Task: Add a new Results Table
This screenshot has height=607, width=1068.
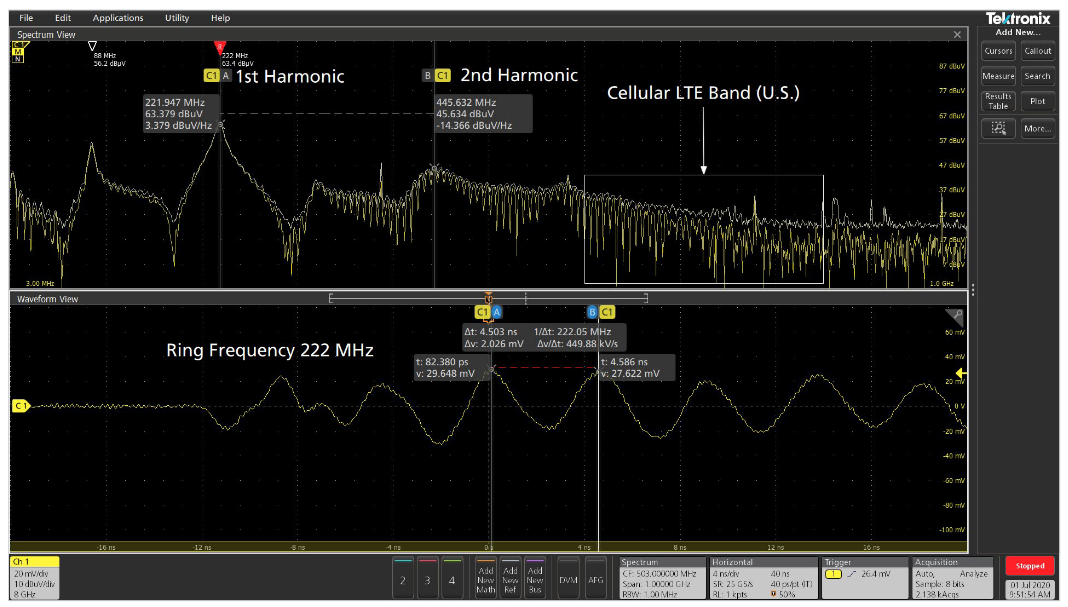Action: click(998, 101)
